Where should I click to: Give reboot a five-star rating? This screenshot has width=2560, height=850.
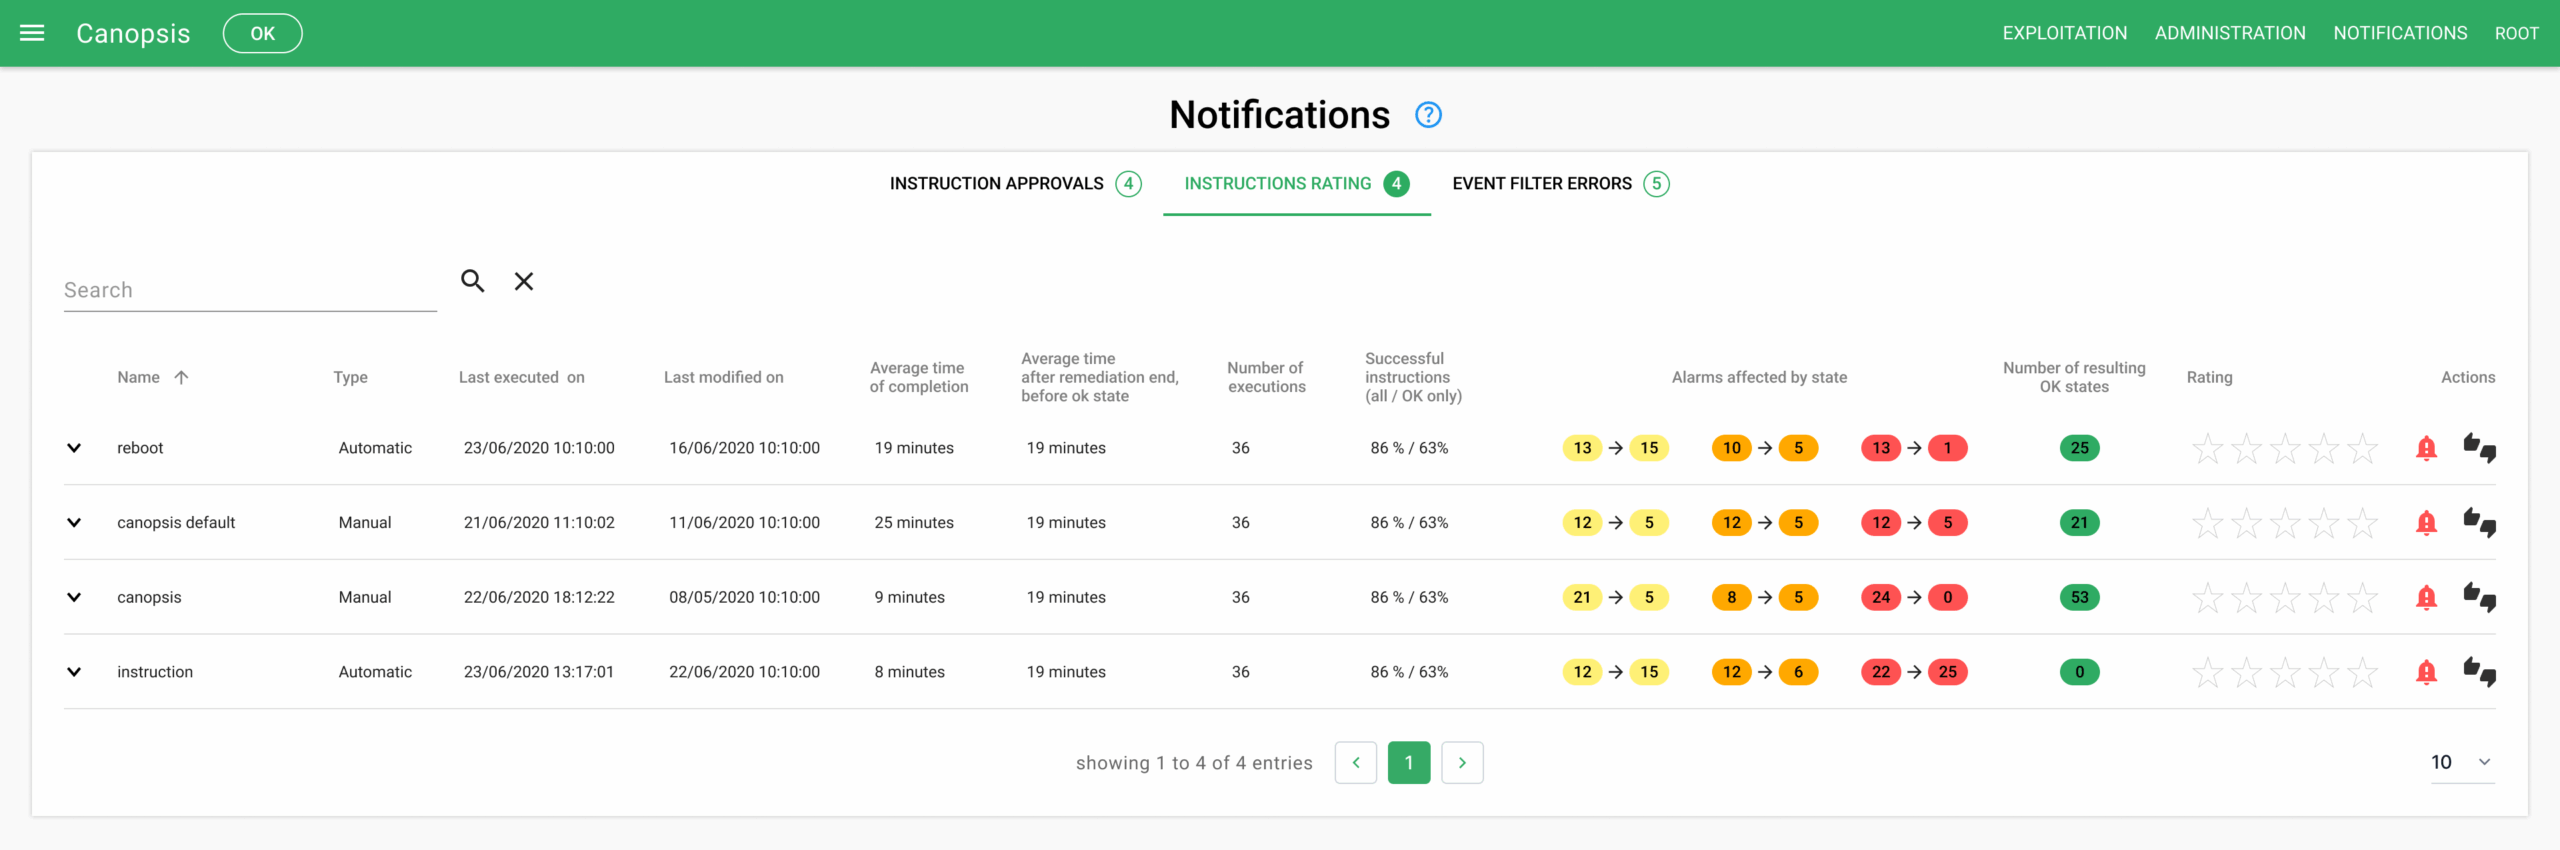click(x=2363, y=449)
